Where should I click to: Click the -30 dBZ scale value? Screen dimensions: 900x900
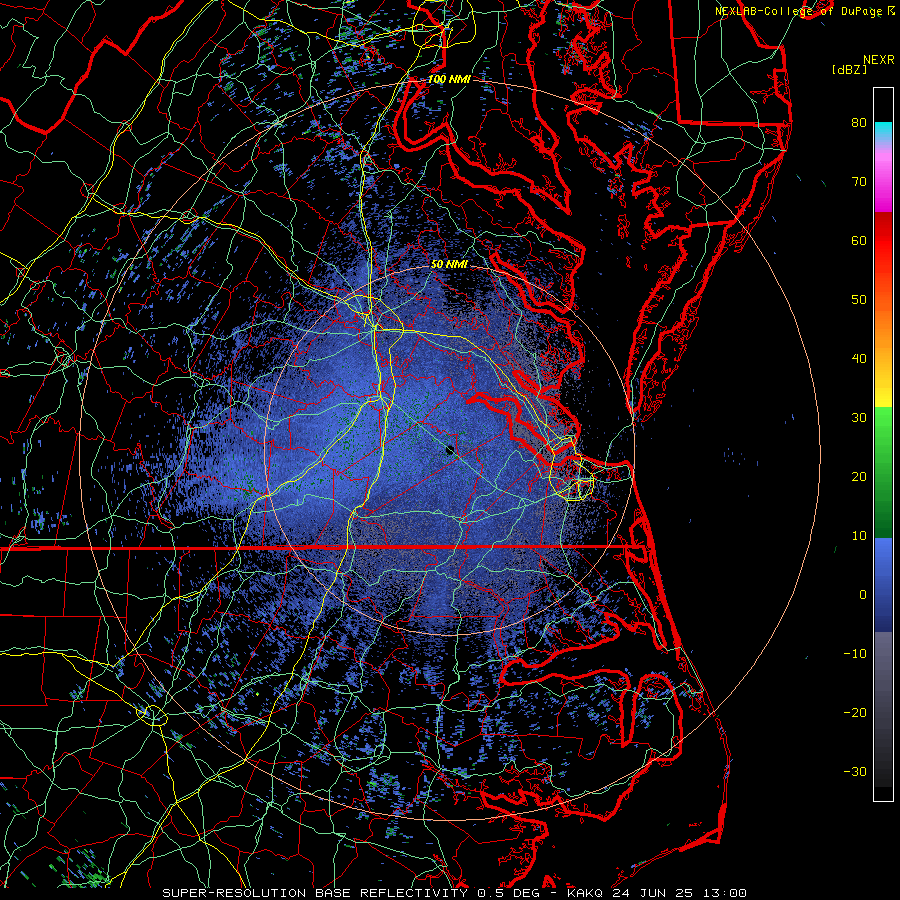[855, 771]
